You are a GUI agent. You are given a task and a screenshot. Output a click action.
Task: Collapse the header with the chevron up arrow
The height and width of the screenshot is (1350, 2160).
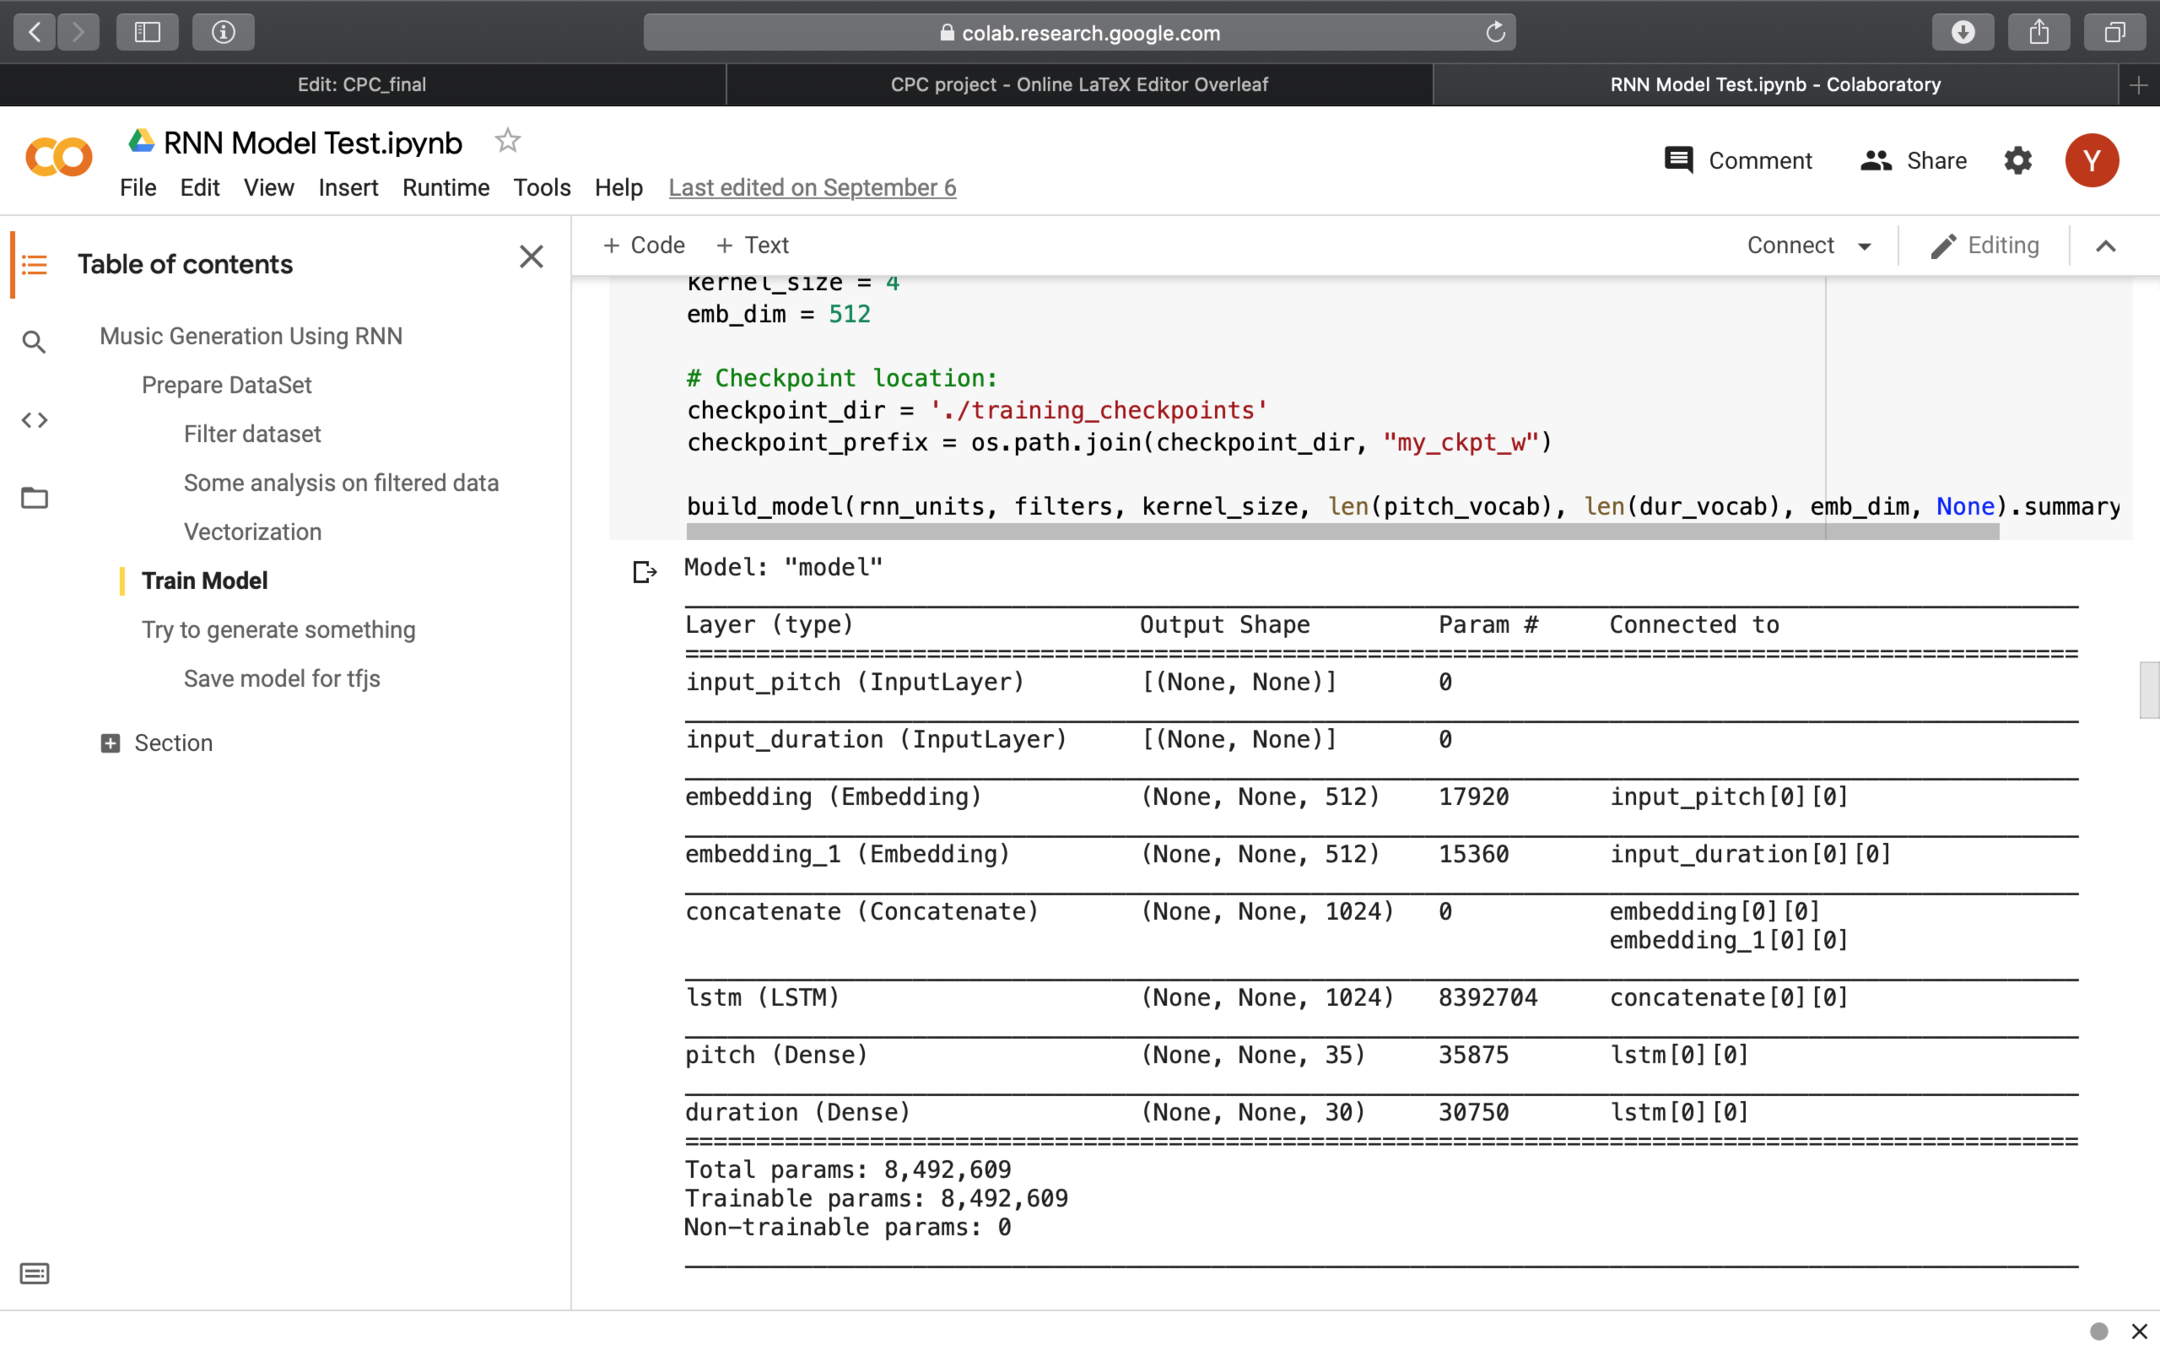click(2105, 246)
